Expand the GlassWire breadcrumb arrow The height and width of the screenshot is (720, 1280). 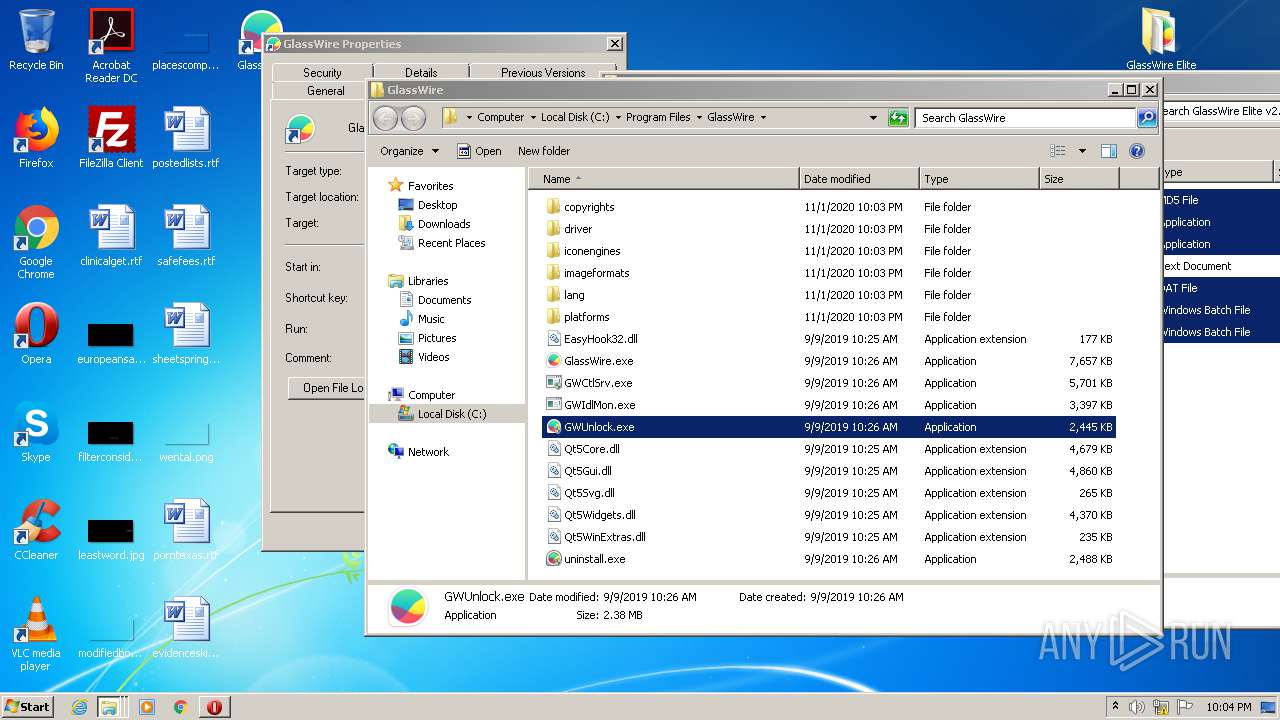pyautogui.click(x=763, y=117)
